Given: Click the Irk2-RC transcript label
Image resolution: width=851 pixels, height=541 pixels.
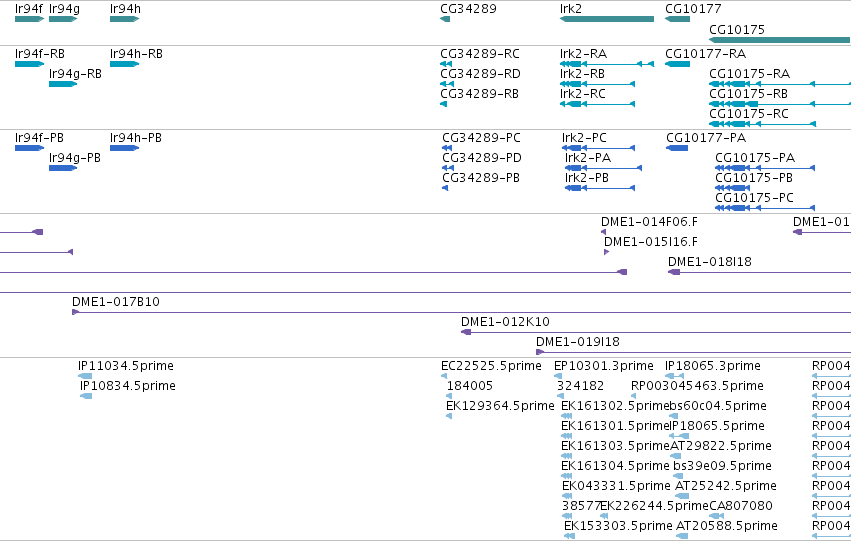Looking at the screenshot, I should coord(582,94).
